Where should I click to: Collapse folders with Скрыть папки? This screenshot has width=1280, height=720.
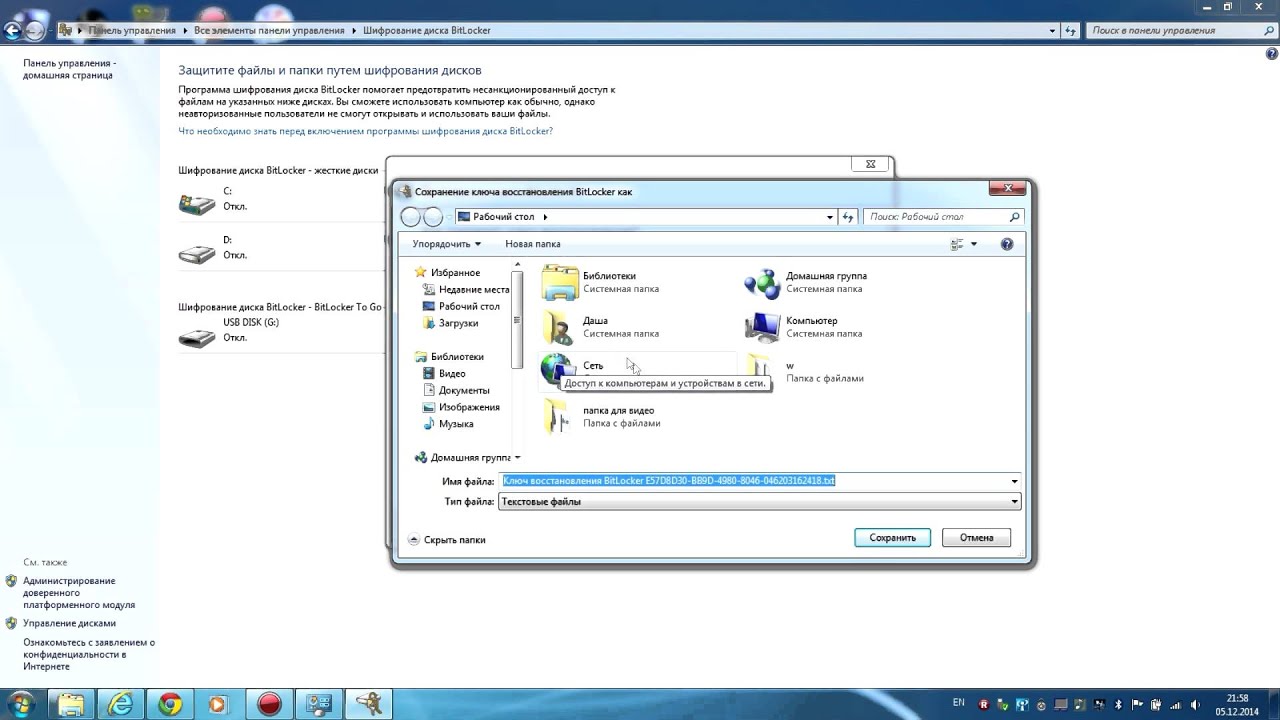point(447,540)
